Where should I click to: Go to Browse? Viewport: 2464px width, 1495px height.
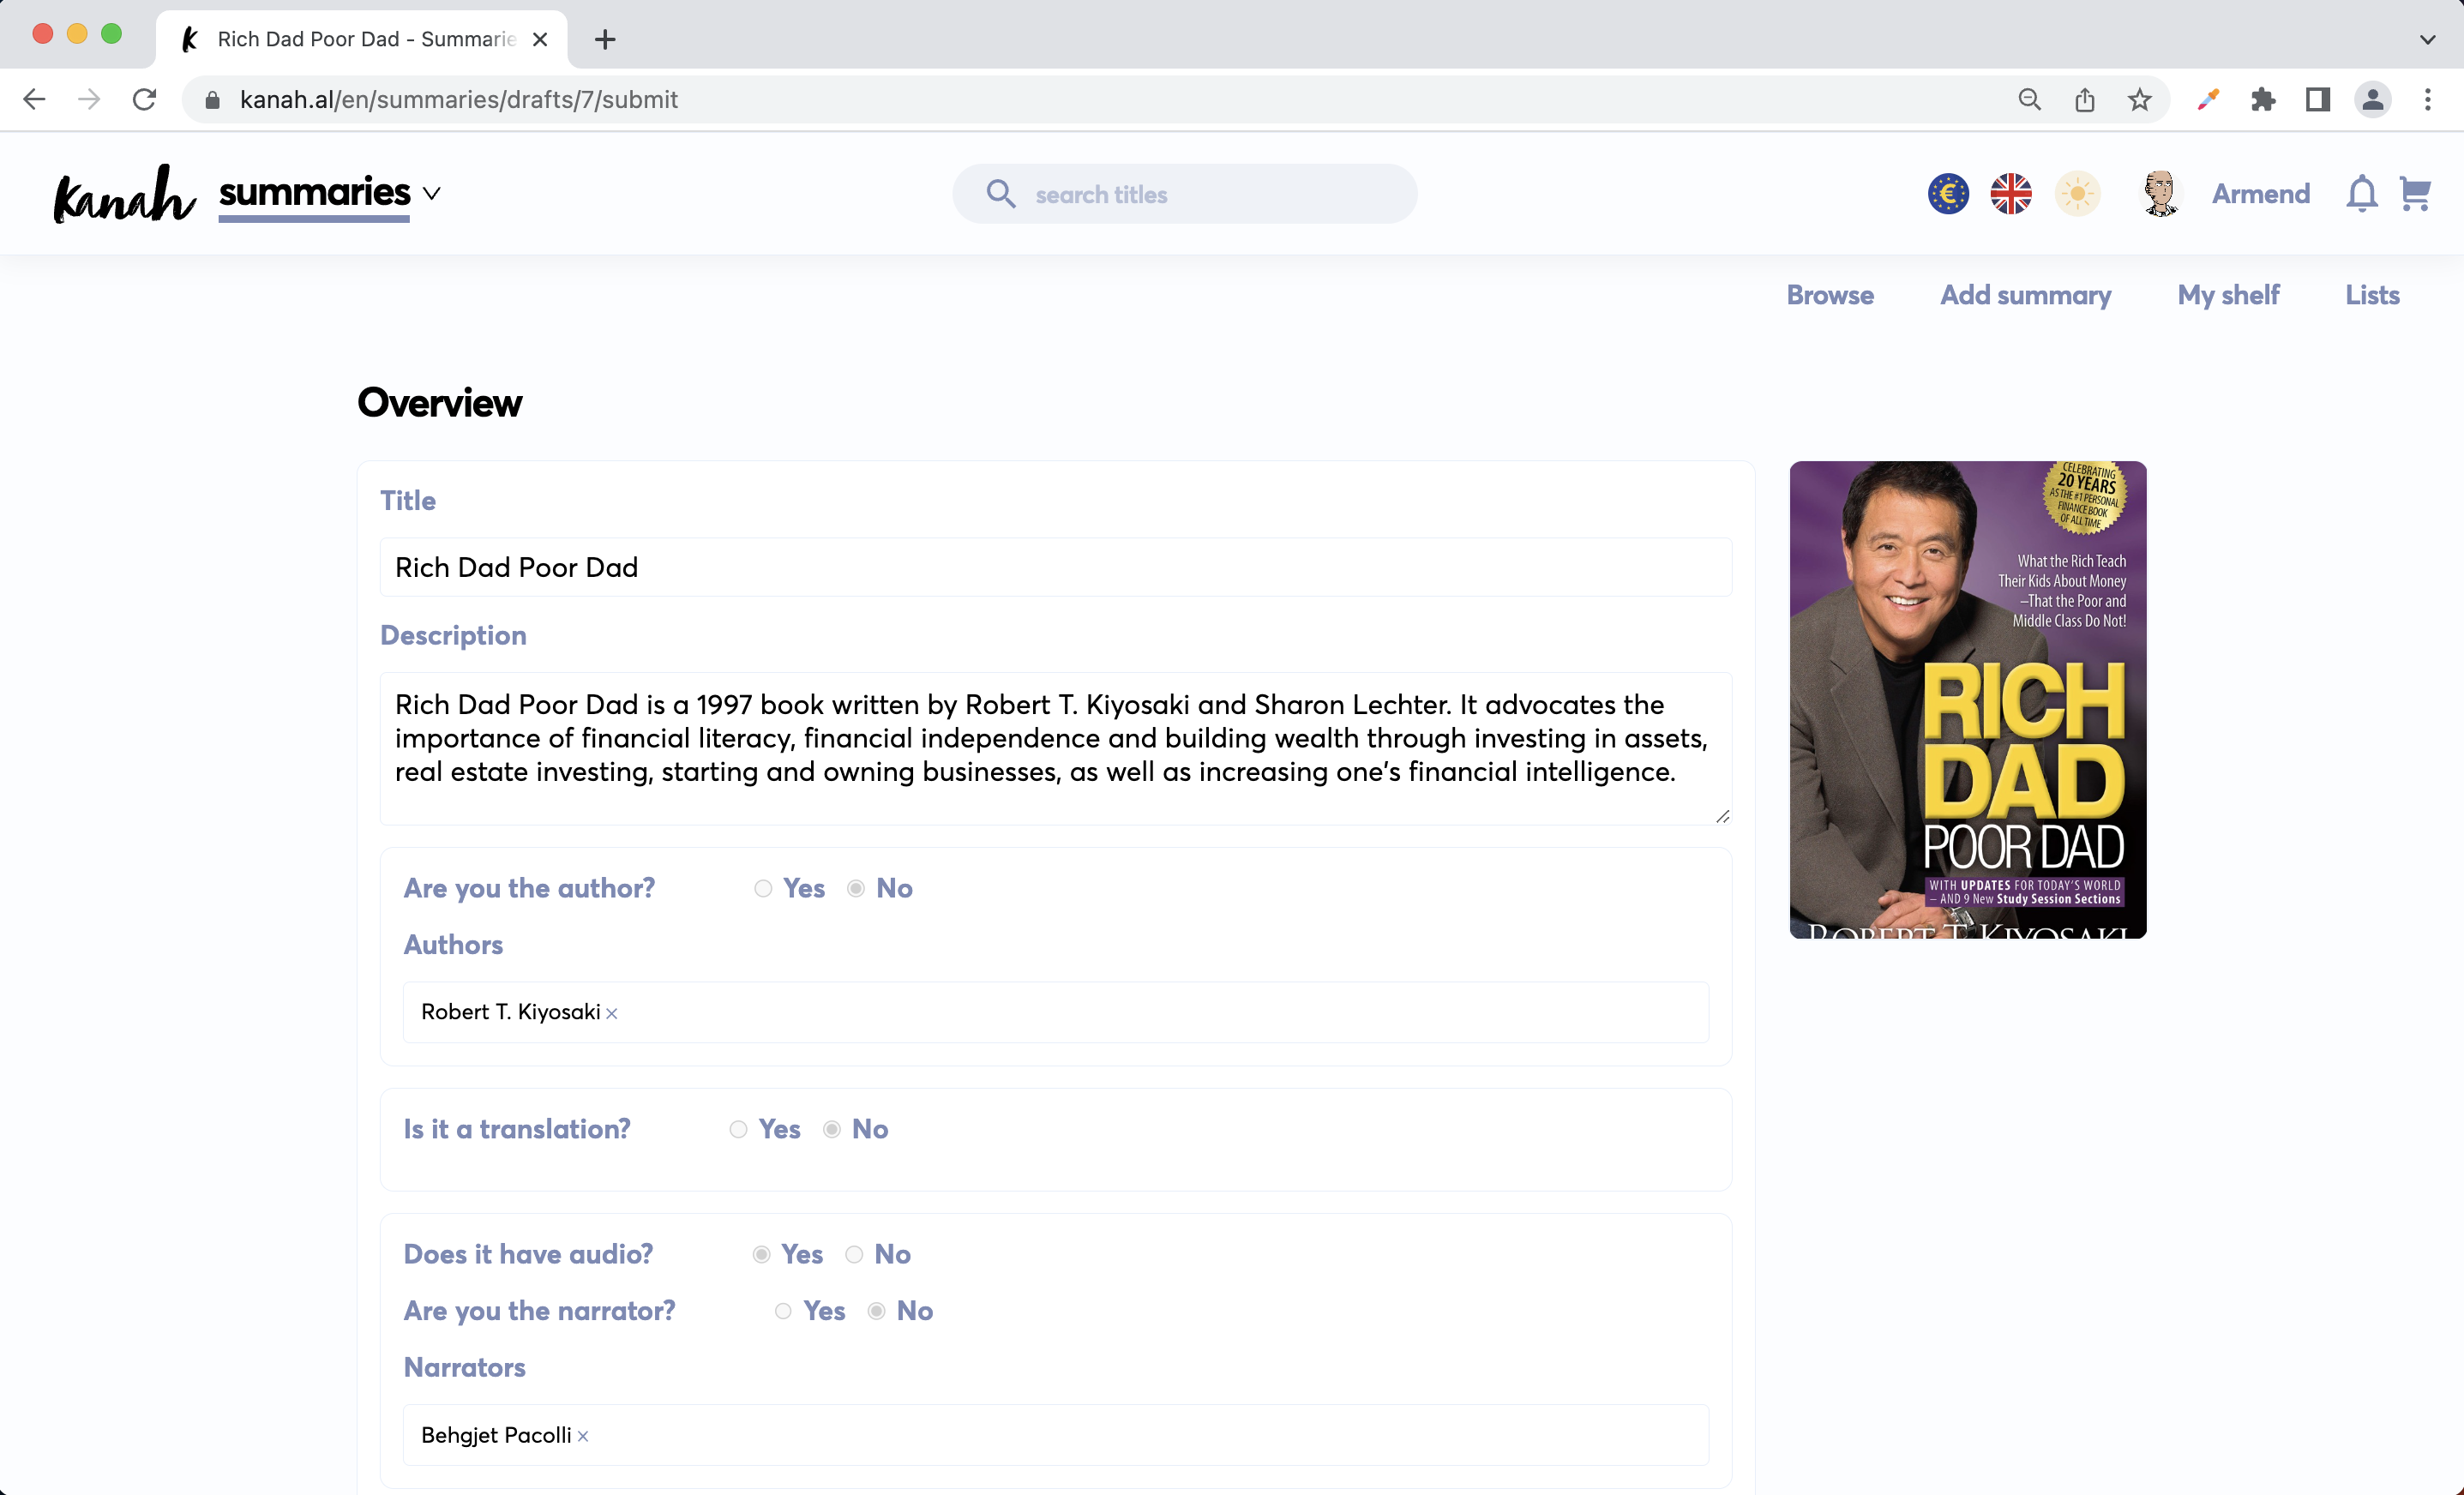tap(1830, 295)
